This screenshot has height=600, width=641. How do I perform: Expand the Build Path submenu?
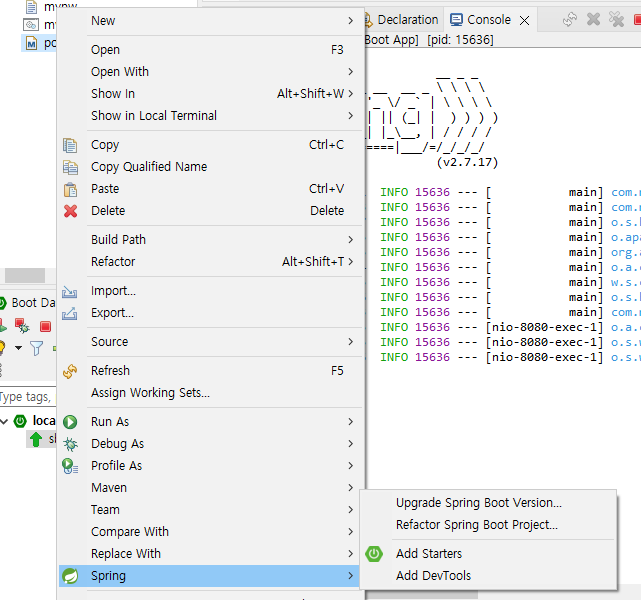coord(210,240)
